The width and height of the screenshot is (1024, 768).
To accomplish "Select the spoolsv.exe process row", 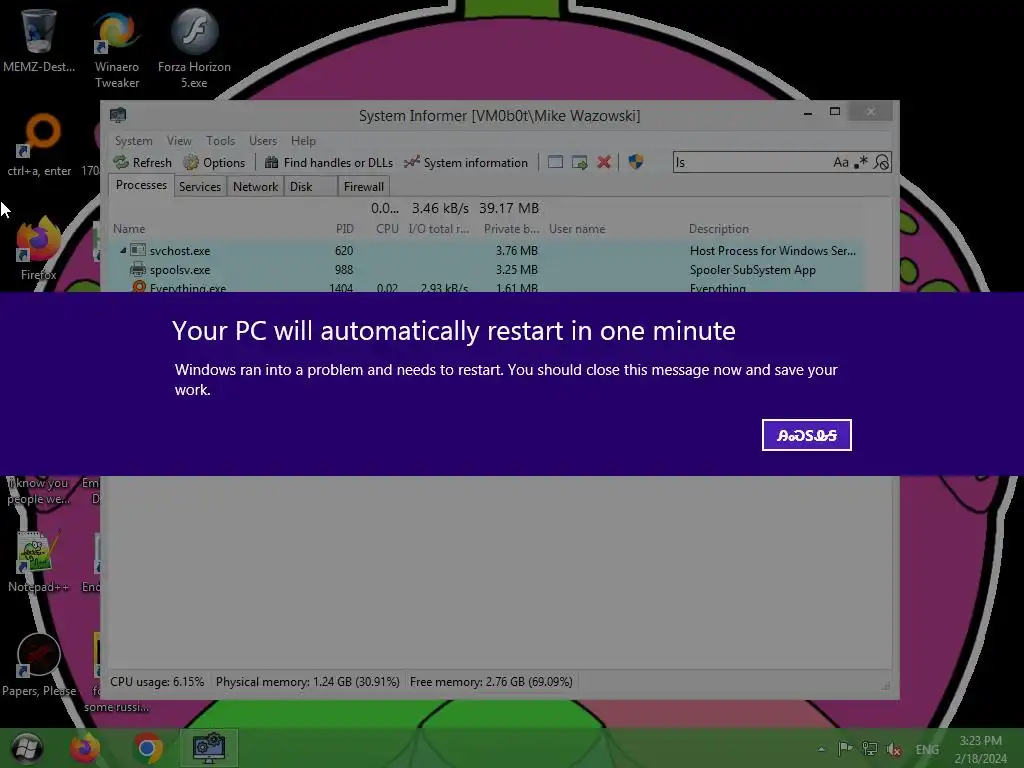I will [x=487, y=270].
